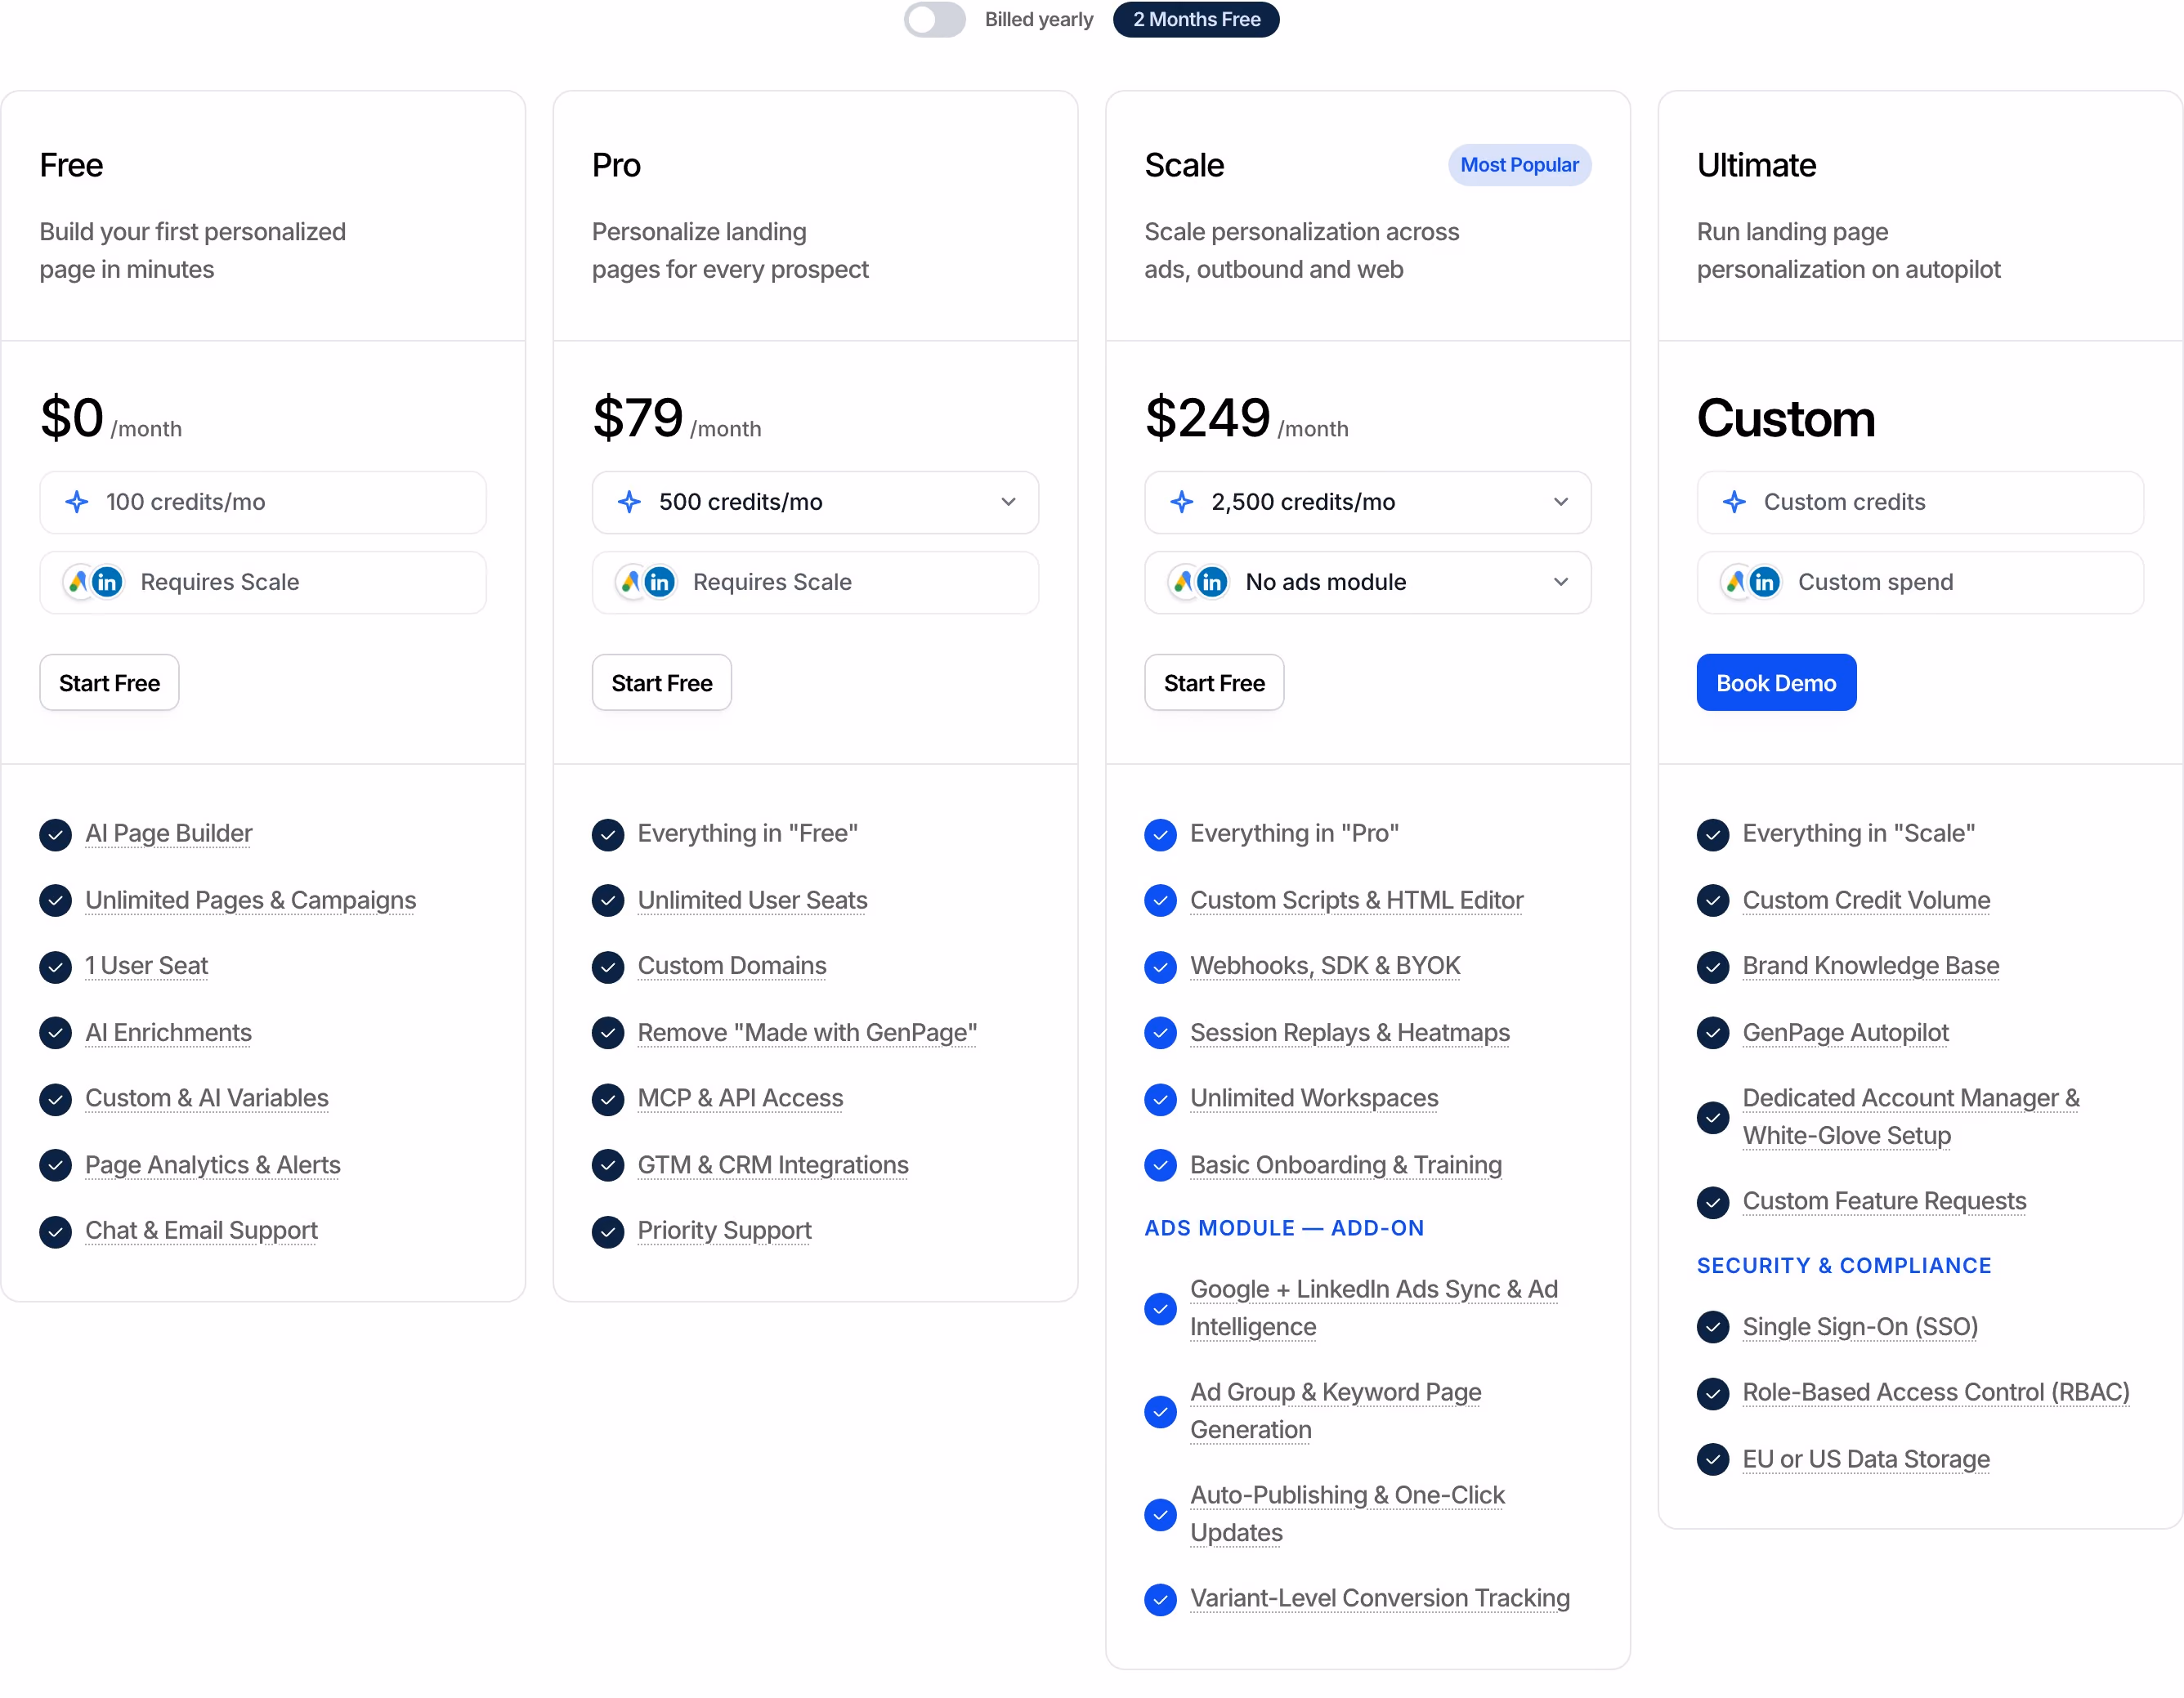2184x1698 pixels.
Task: Click Start Free in the Free plan
Action: coord(109,682)
